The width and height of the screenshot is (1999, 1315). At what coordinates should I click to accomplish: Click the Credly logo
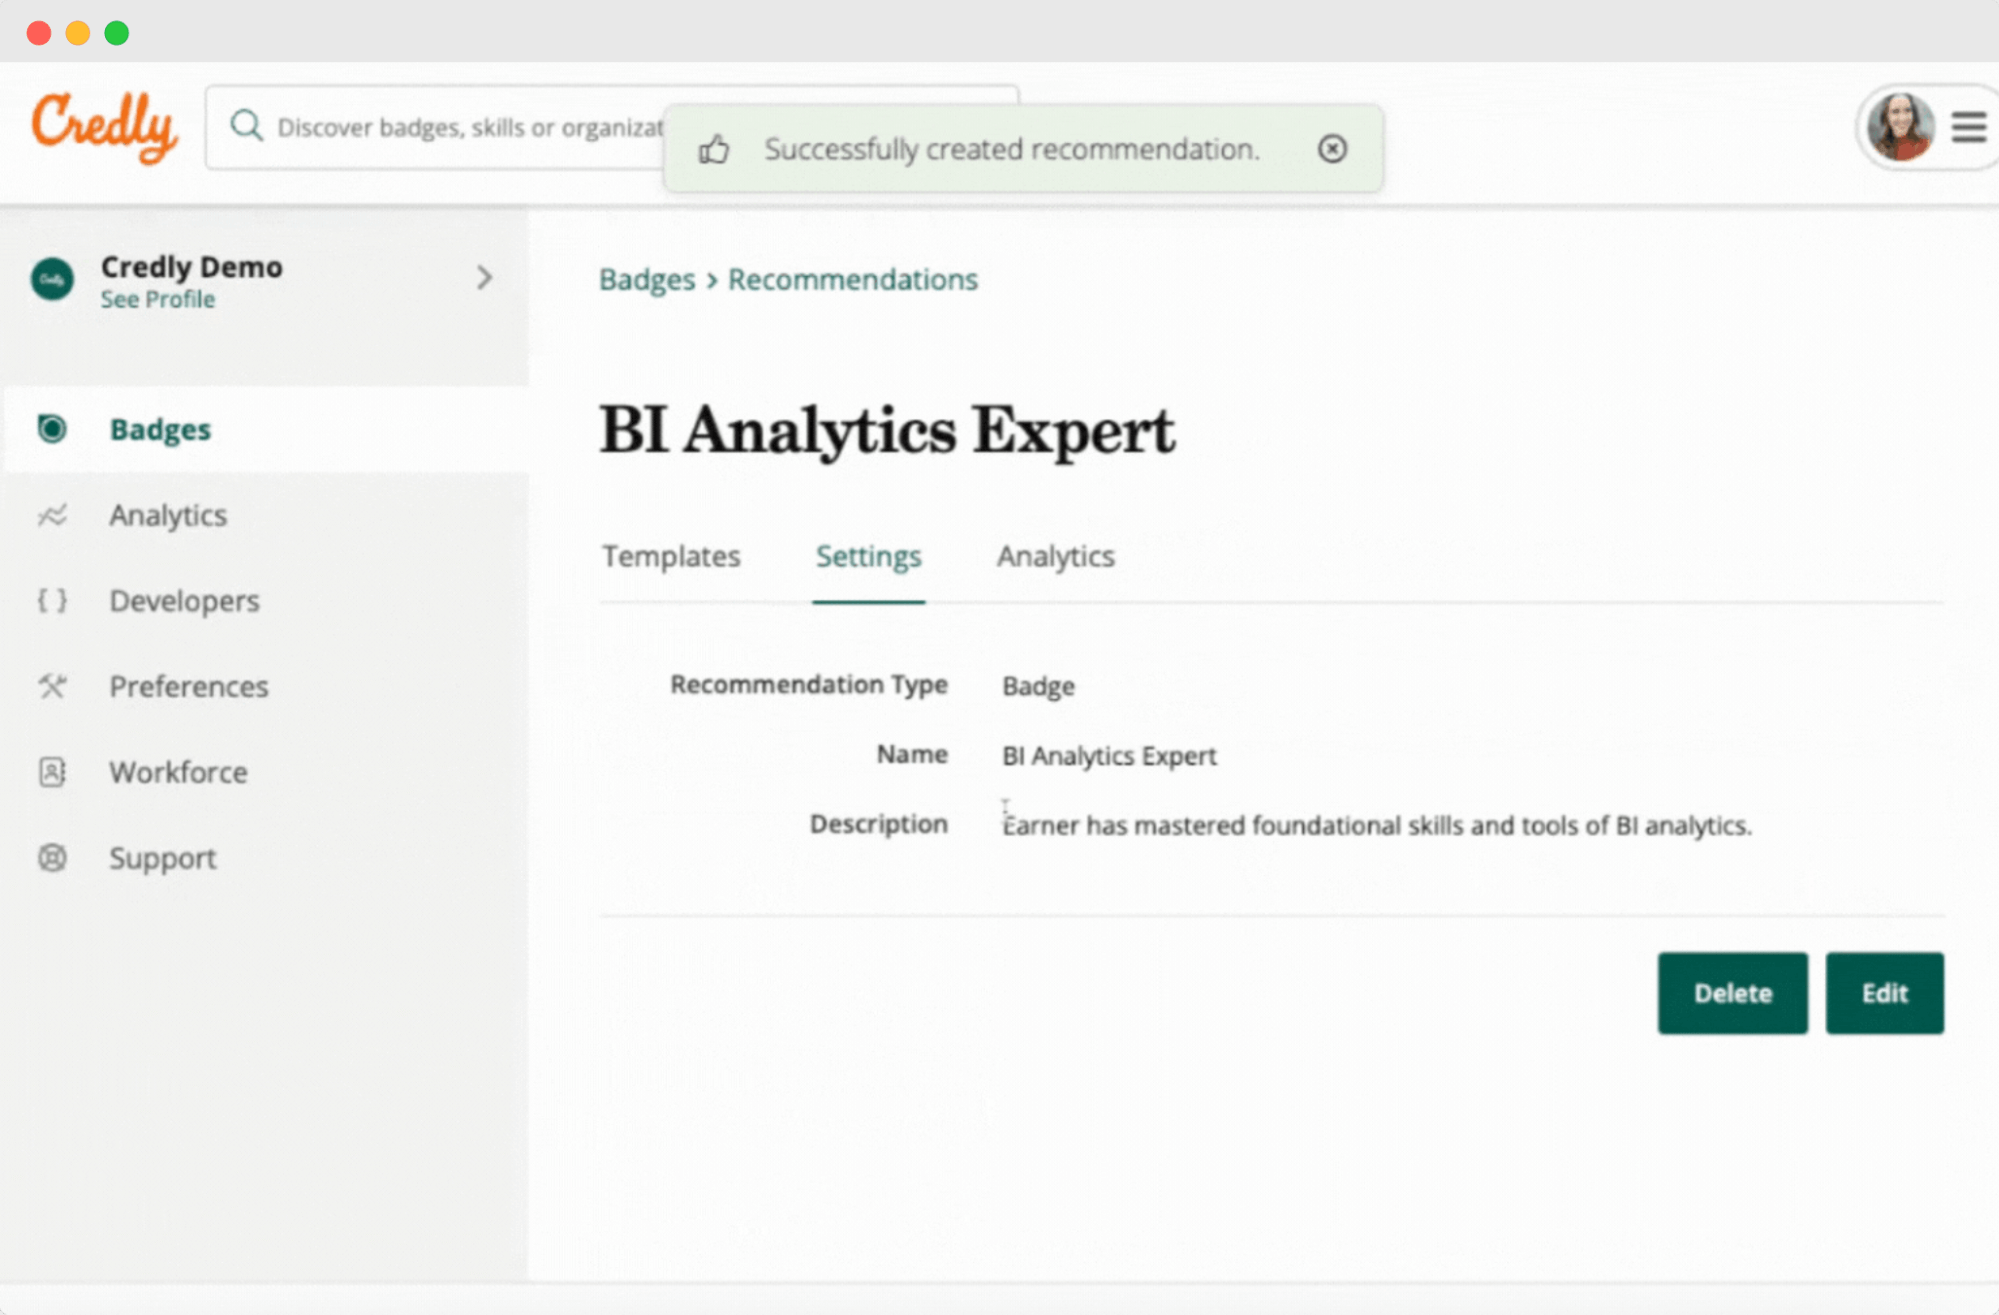(x=104, y=126)
